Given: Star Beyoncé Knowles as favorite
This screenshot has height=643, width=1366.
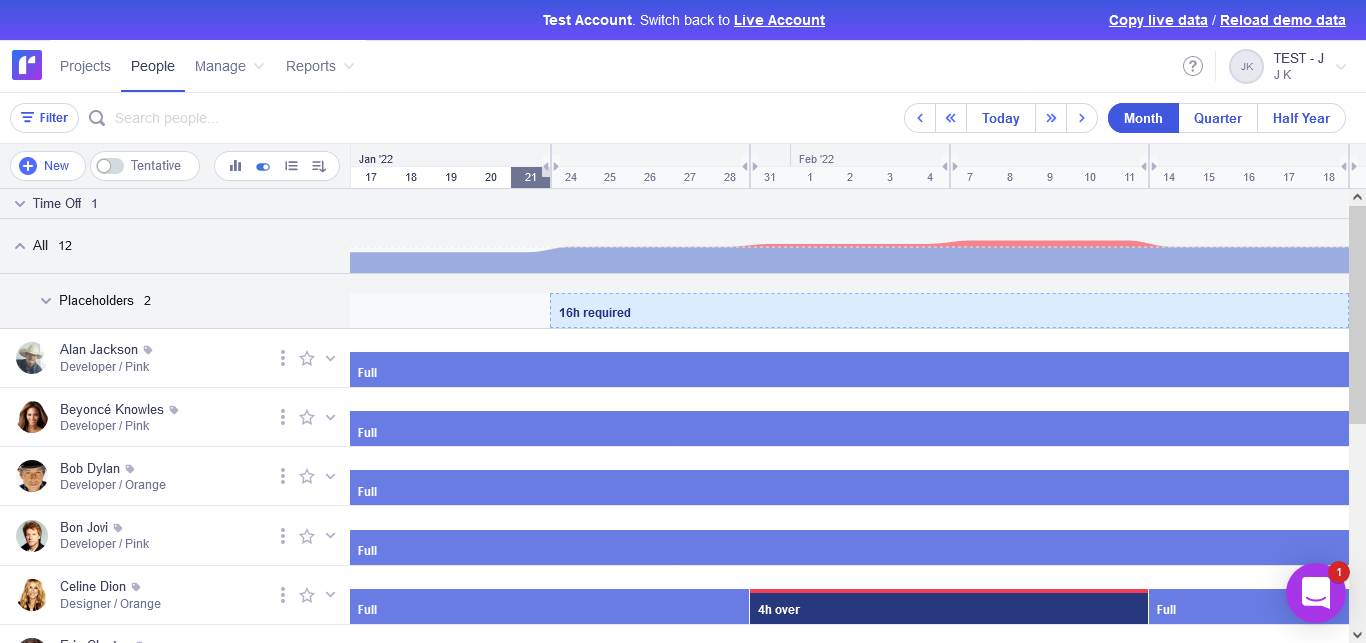Looking at the screenshot, I should coord(307,417).
